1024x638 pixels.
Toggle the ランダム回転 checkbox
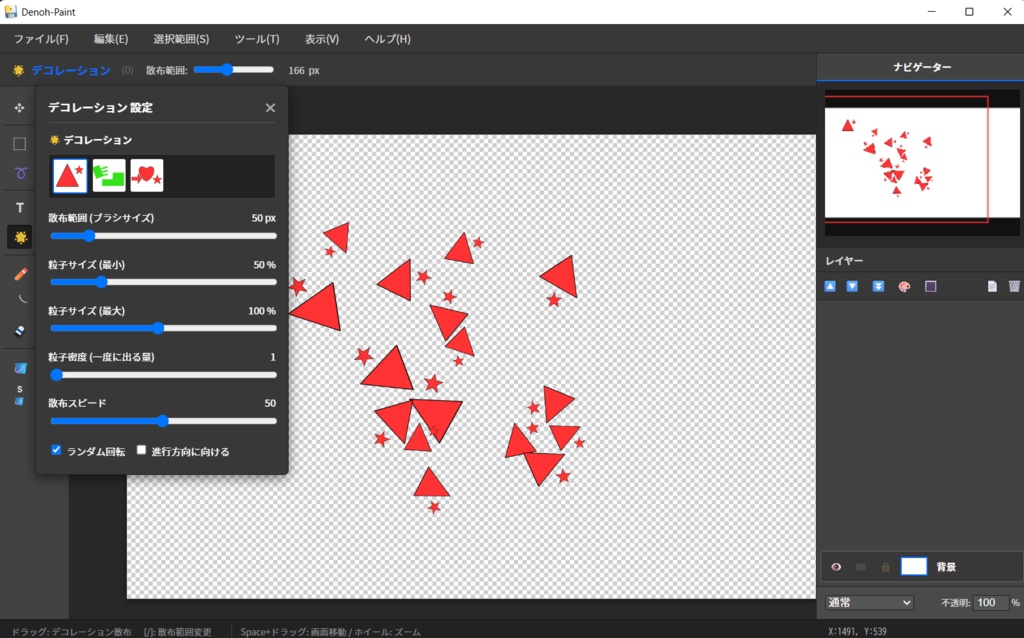56,450
